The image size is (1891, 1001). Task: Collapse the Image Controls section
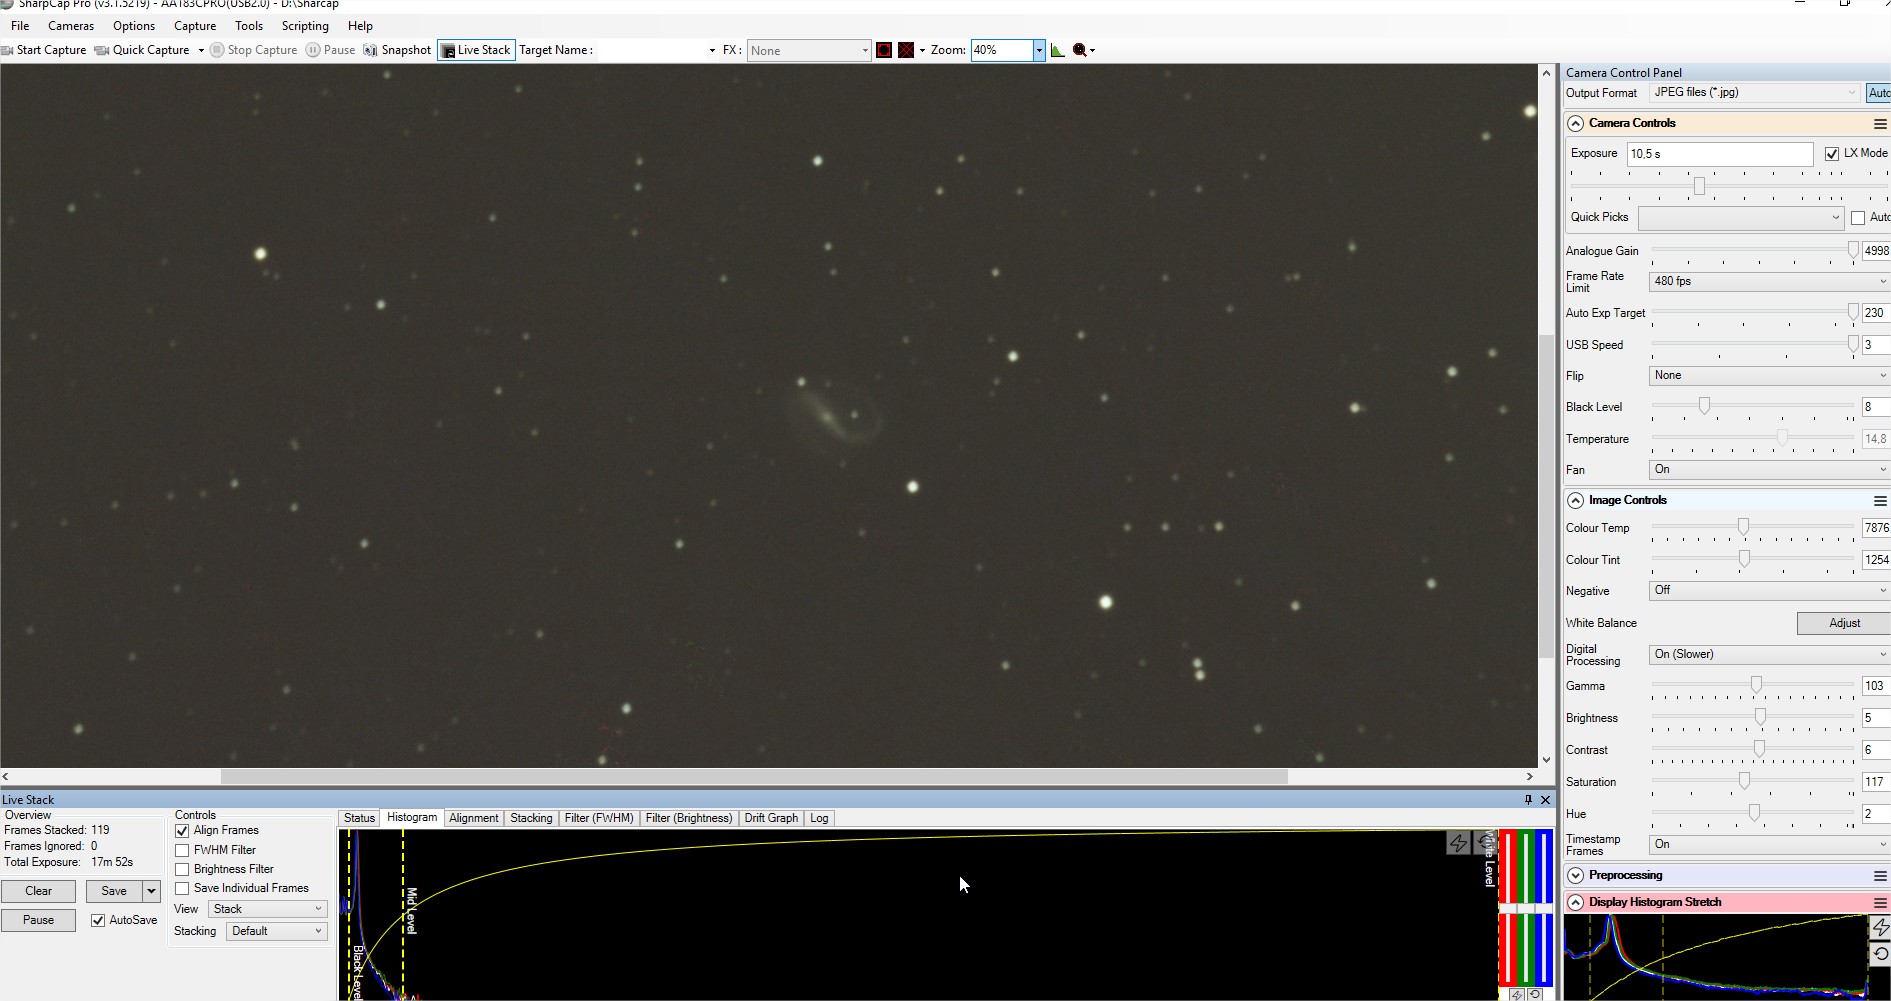coord(1576,501)
